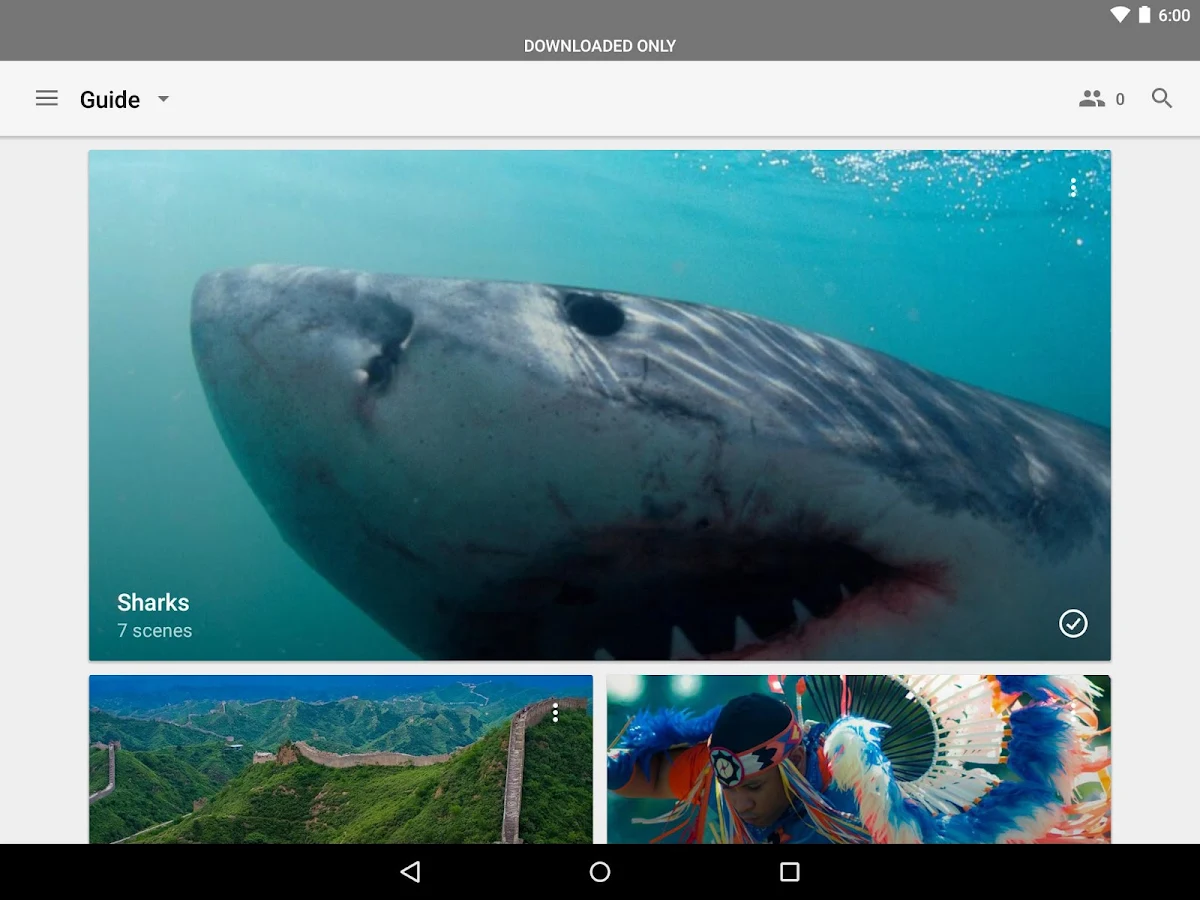
Task: Open the recent apps square button
Action: [789, 872]
